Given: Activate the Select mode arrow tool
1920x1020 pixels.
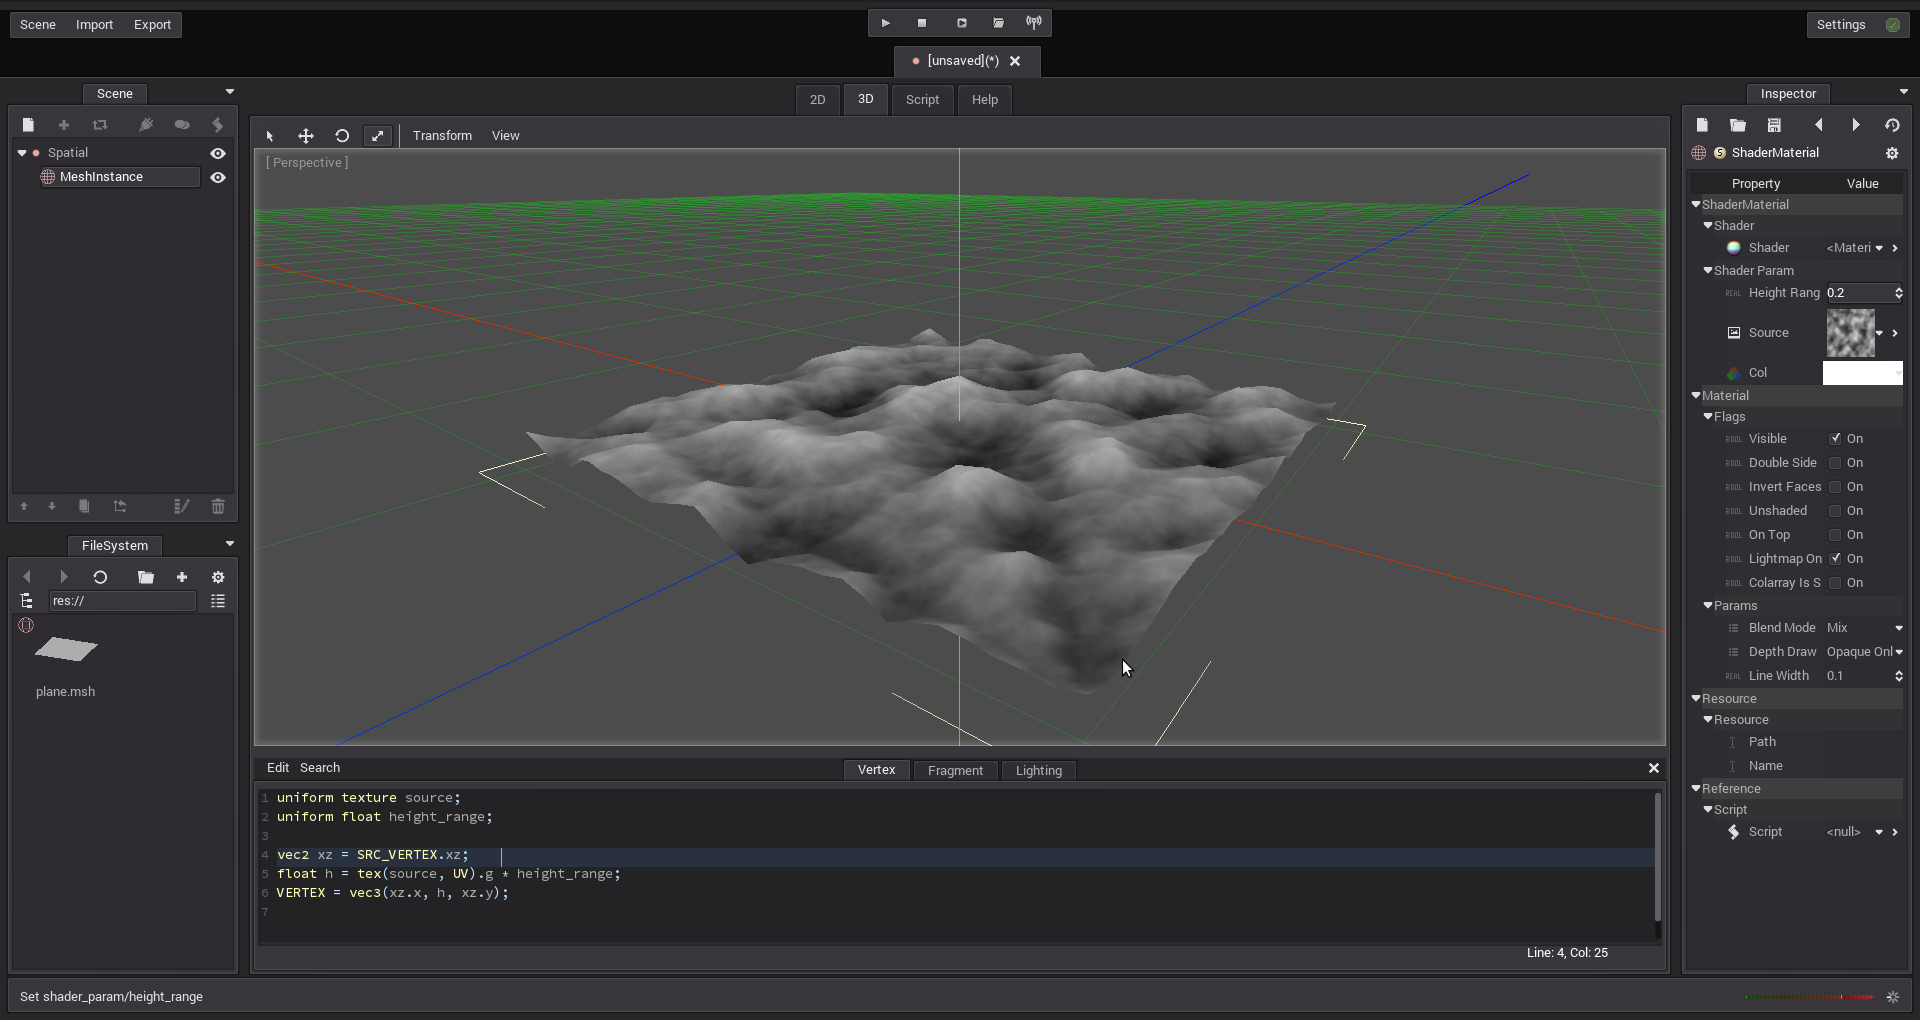Looking at the screenshot, I should [x=270, y=136].
